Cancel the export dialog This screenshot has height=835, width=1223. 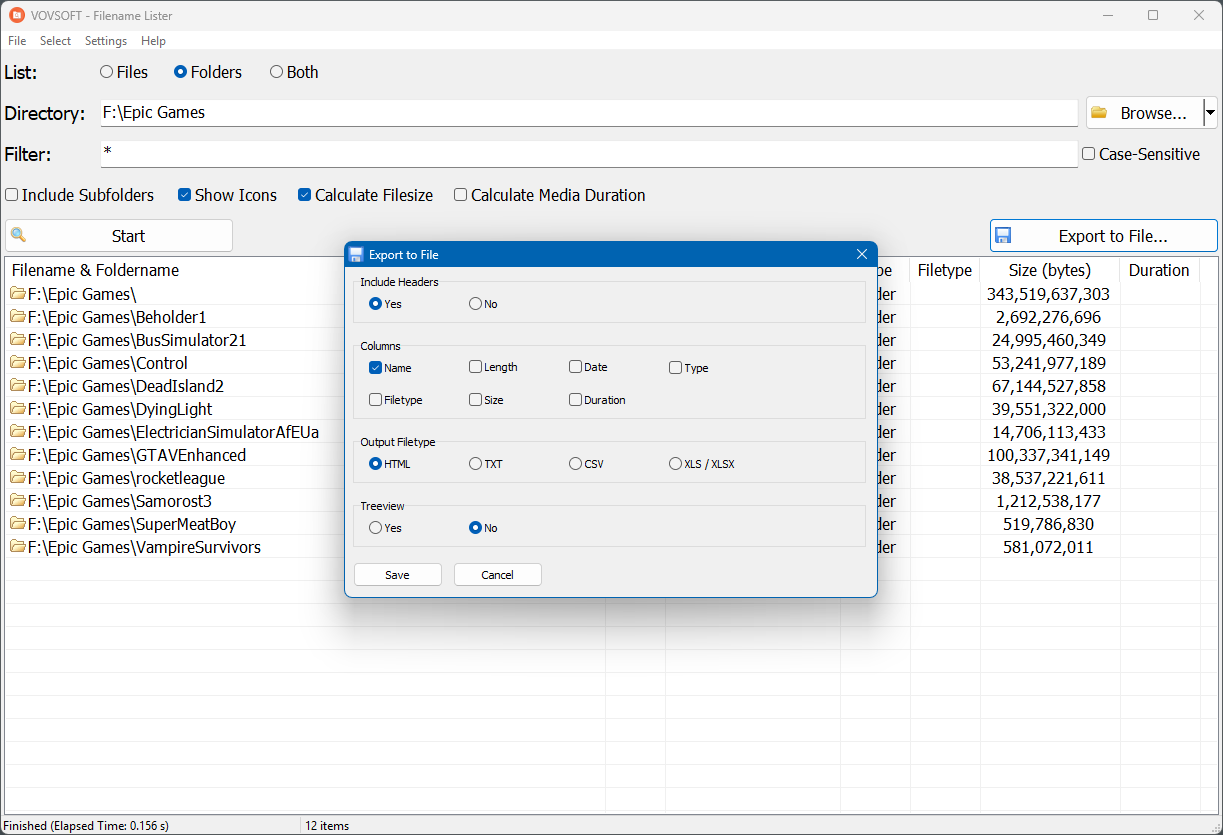[497, 575]
